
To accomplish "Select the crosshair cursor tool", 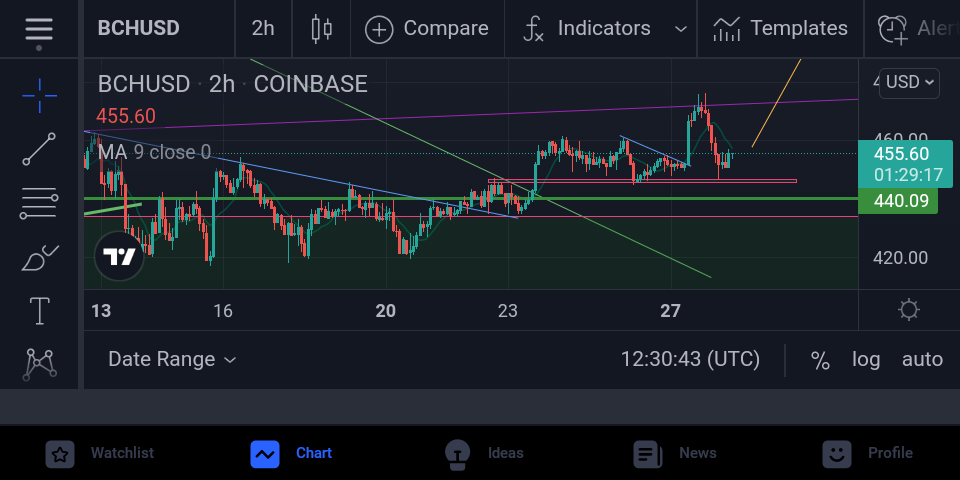I will tap(39, 96).
